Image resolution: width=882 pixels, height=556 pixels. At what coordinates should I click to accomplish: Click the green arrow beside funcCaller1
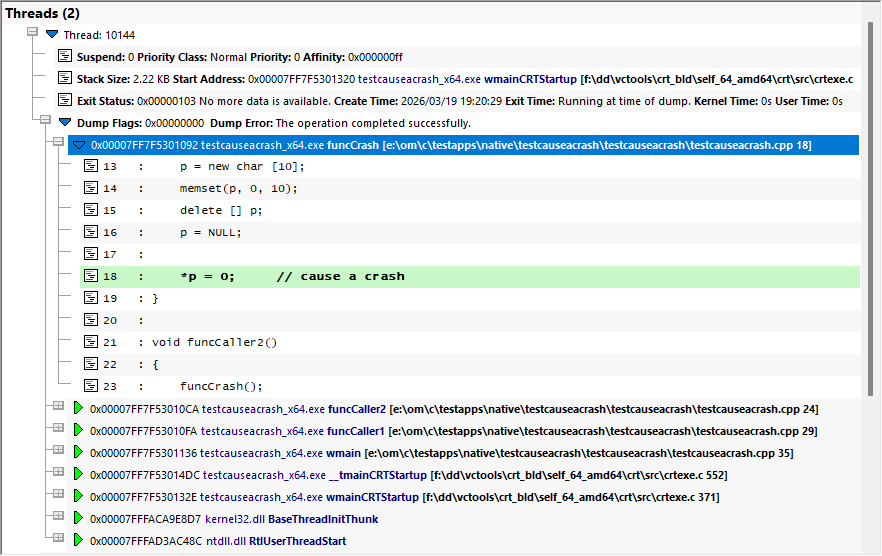(78, 430)
